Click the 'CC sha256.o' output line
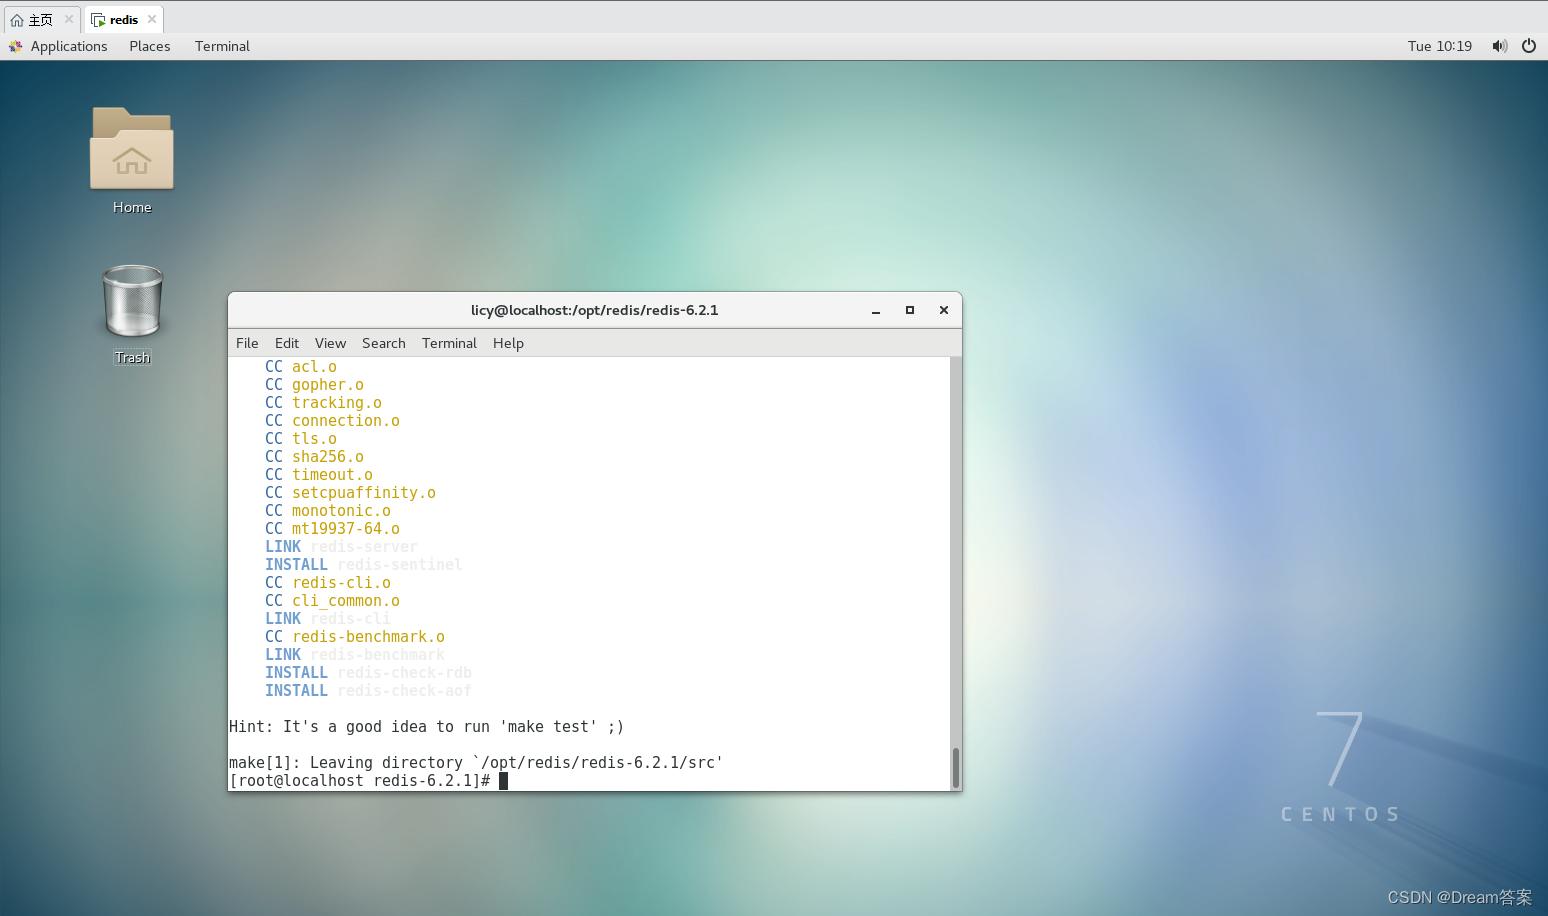The width and height of the screenshot is (1548, 916). (x=314, y=457)
